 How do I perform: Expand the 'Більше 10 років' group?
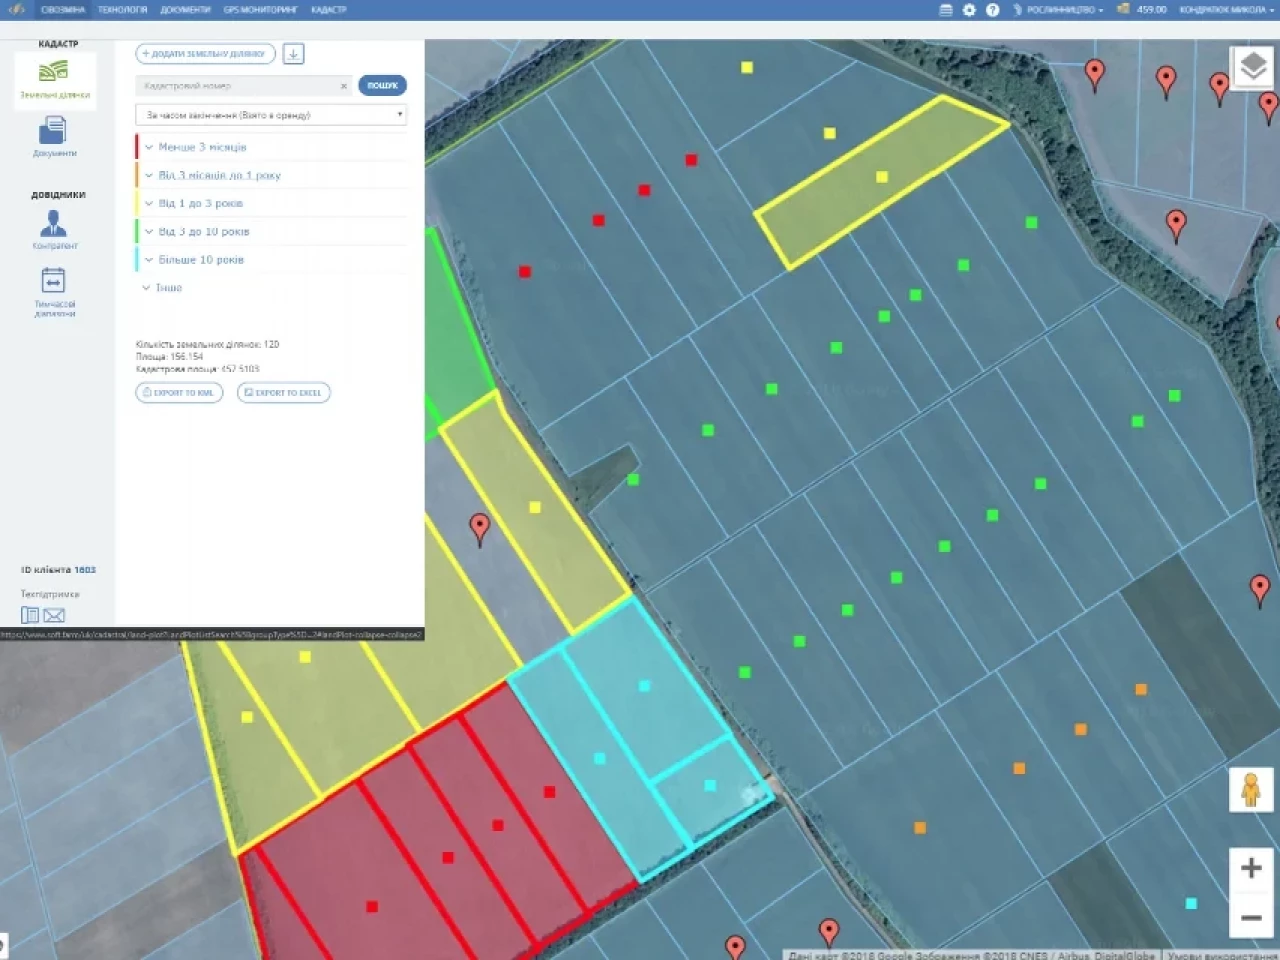[200, 259]
